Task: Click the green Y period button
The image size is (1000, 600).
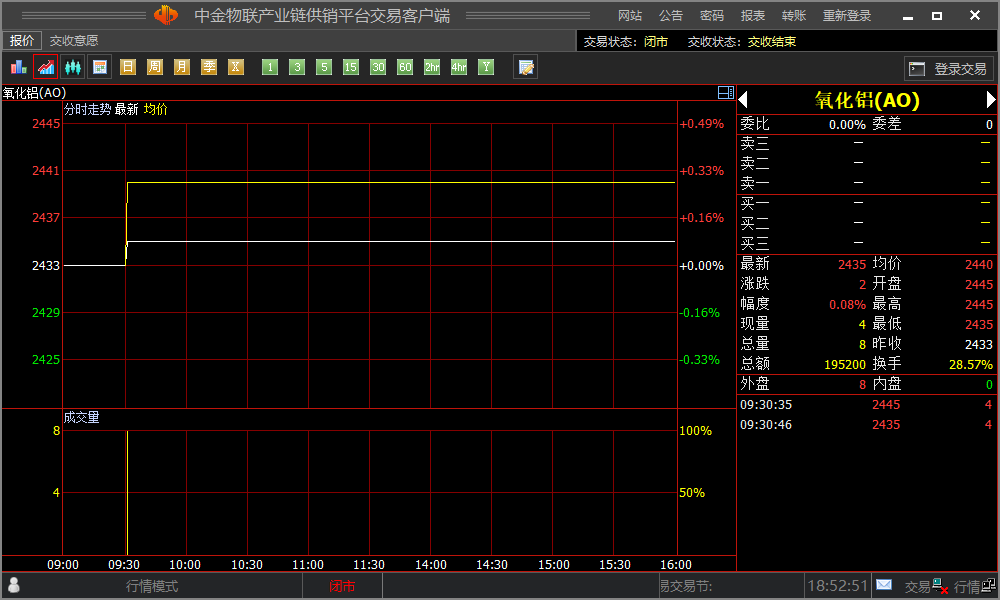Action: [487, 67]
